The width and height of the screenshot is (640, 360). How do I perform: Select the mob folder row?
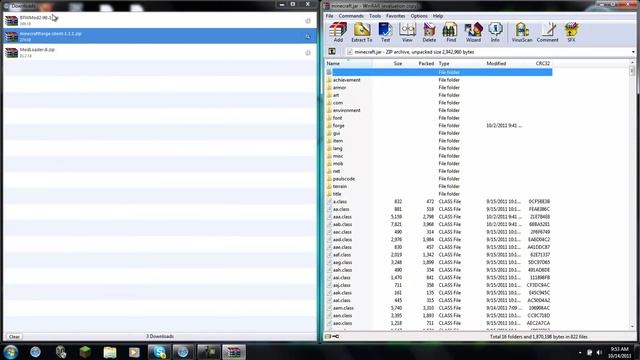coord(439,164)
